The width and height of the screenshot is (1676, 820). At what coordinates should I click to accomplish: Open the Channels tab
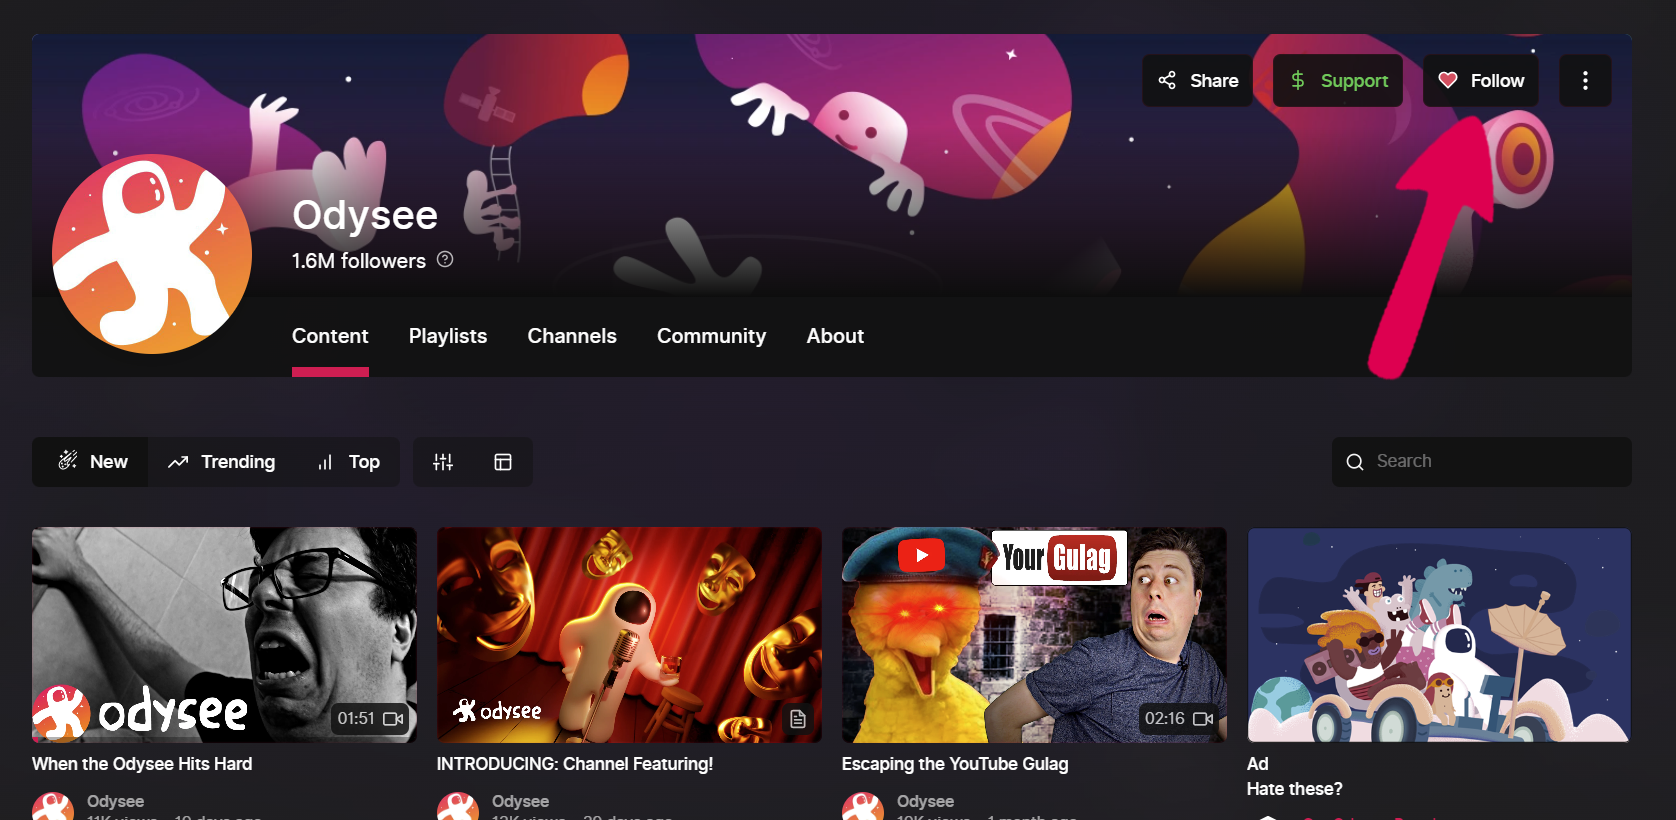pyautogui.click(x=572, y=336)
